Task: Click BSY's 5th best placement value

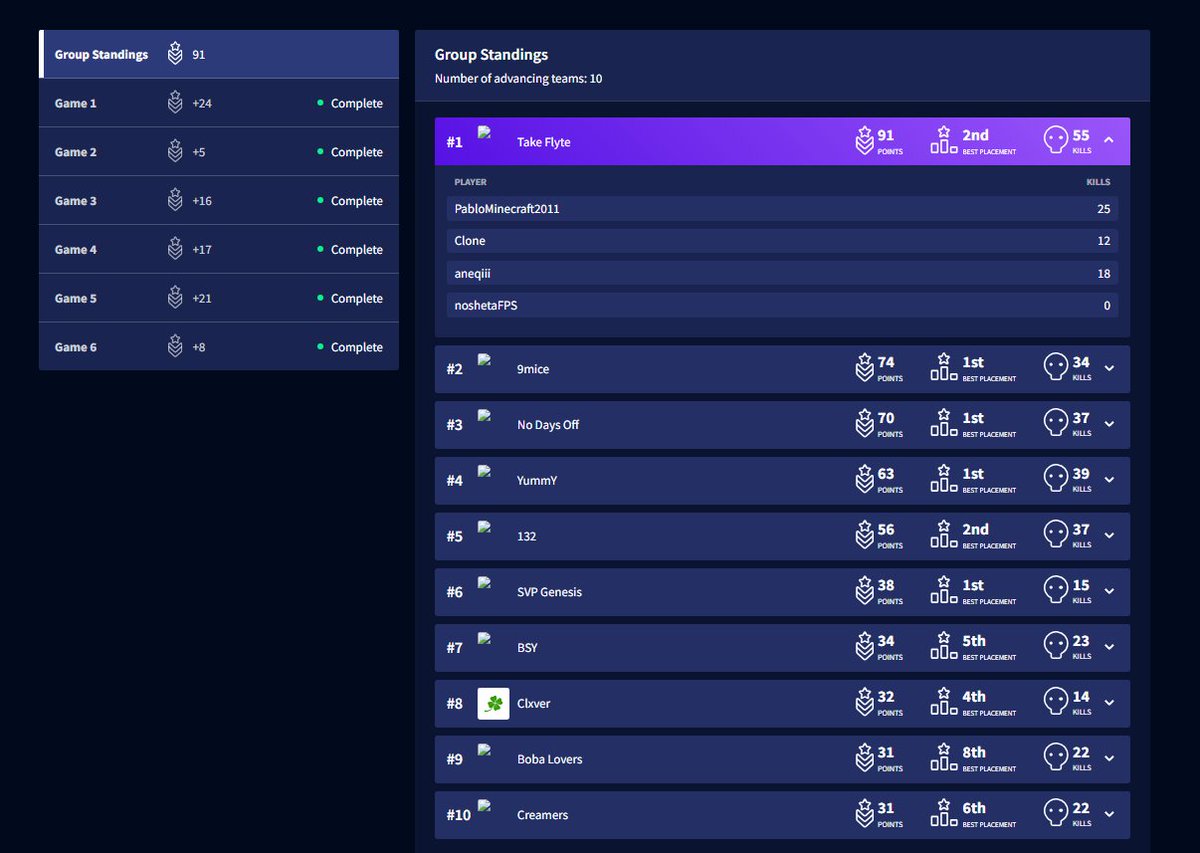Action: point(974,641)
